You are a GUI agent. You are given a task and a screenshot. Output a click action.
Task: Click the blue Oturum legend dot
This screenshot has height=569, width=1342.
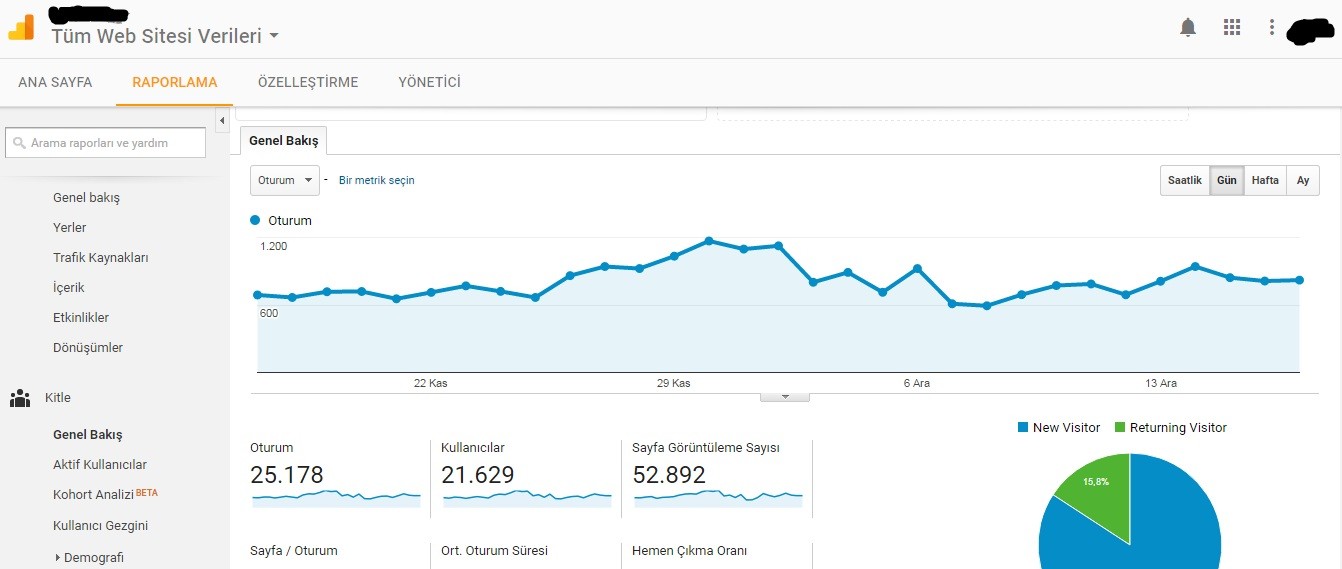(255, 220)
